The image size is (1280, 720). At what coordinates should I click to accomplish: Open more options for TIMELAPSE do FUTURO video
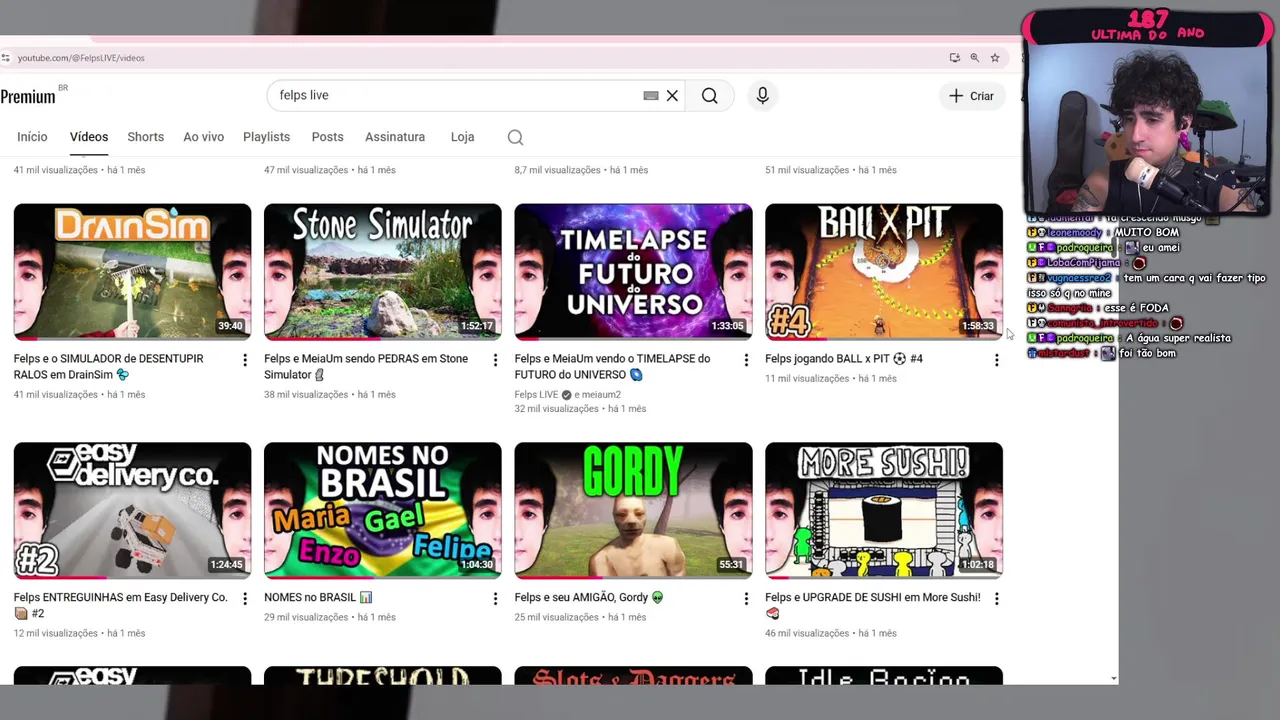pyautogui.click(x=745, y=360)
